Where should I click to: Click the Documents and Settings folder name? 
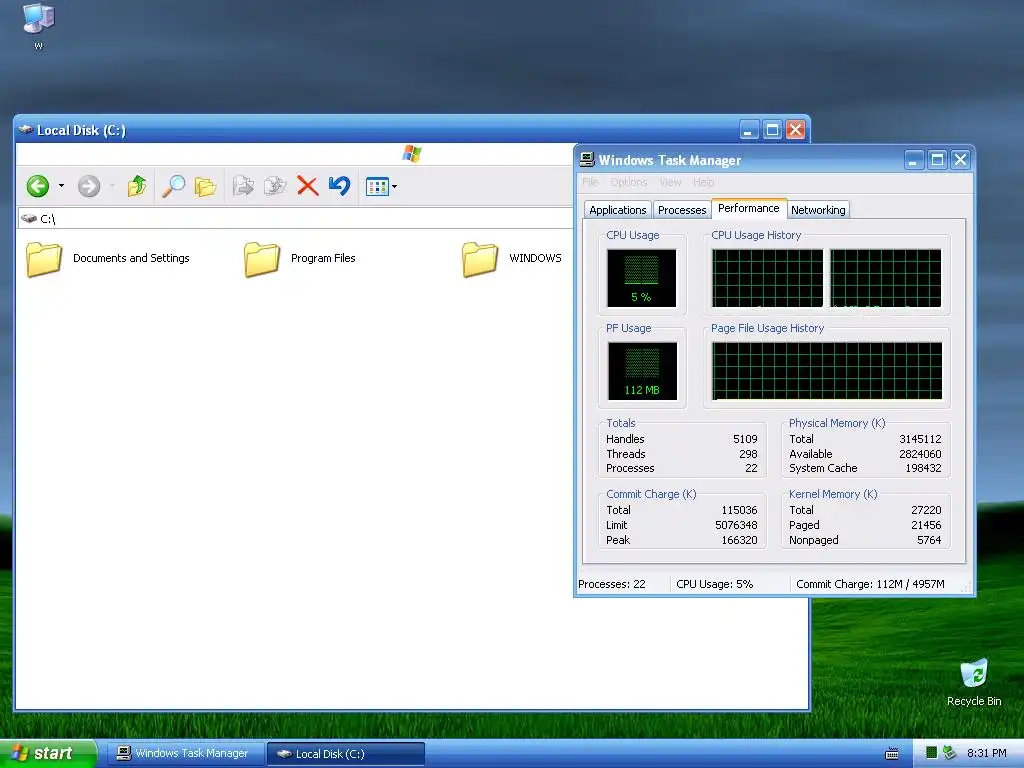coord(131,258)
